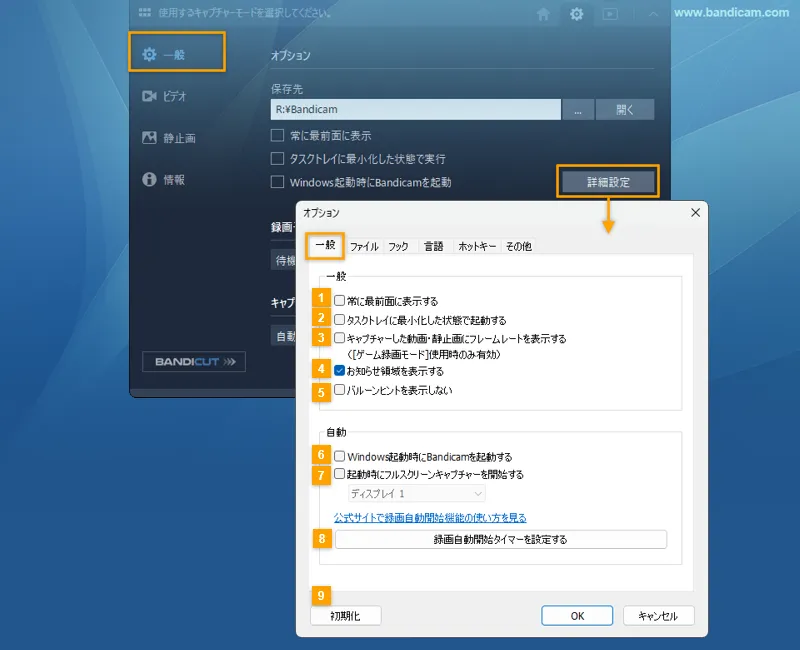Switch to the ホットキー tab

pos(477,246)
